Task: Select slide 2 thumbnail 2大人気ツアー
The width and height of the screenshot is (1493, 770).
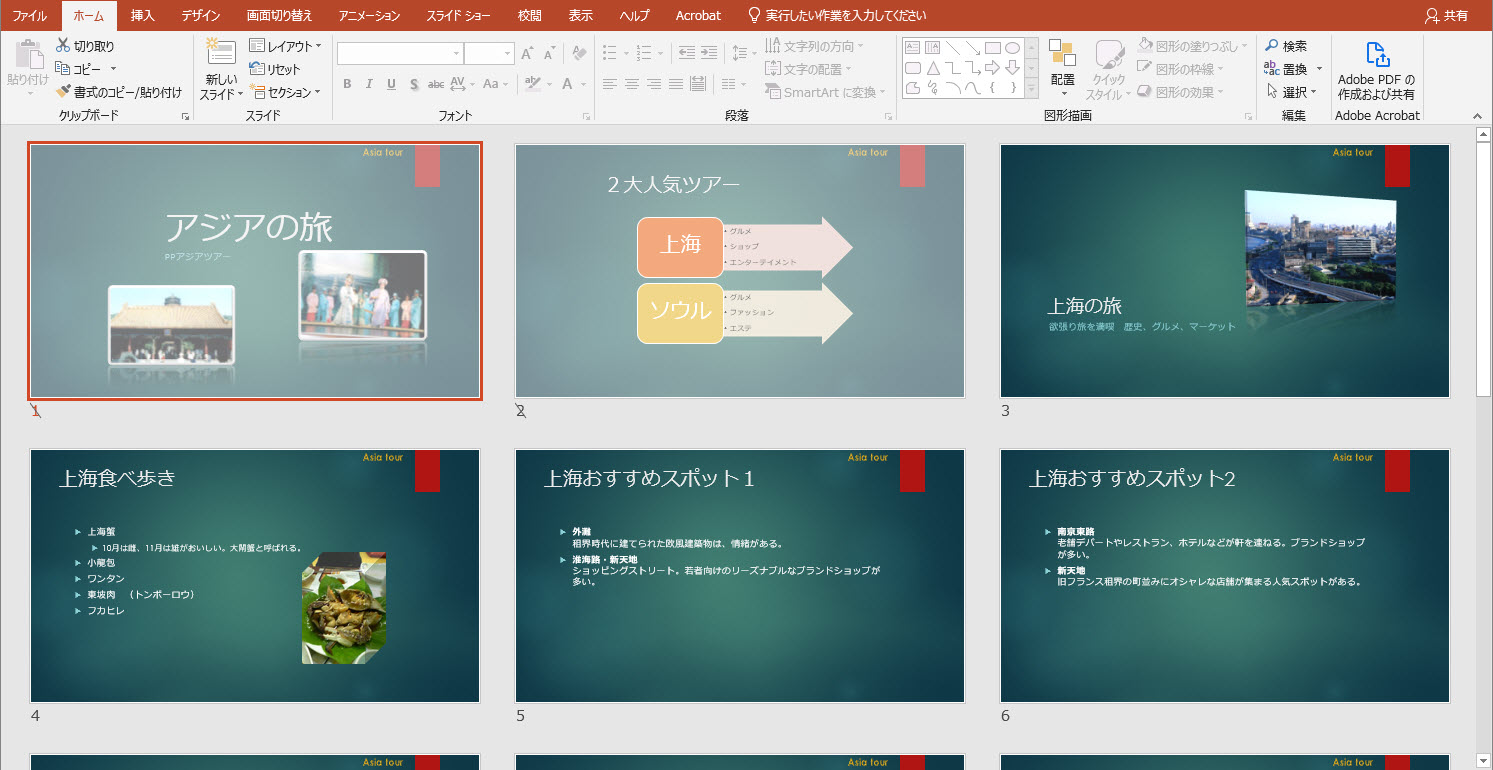Action: click(x=740, y=271)
